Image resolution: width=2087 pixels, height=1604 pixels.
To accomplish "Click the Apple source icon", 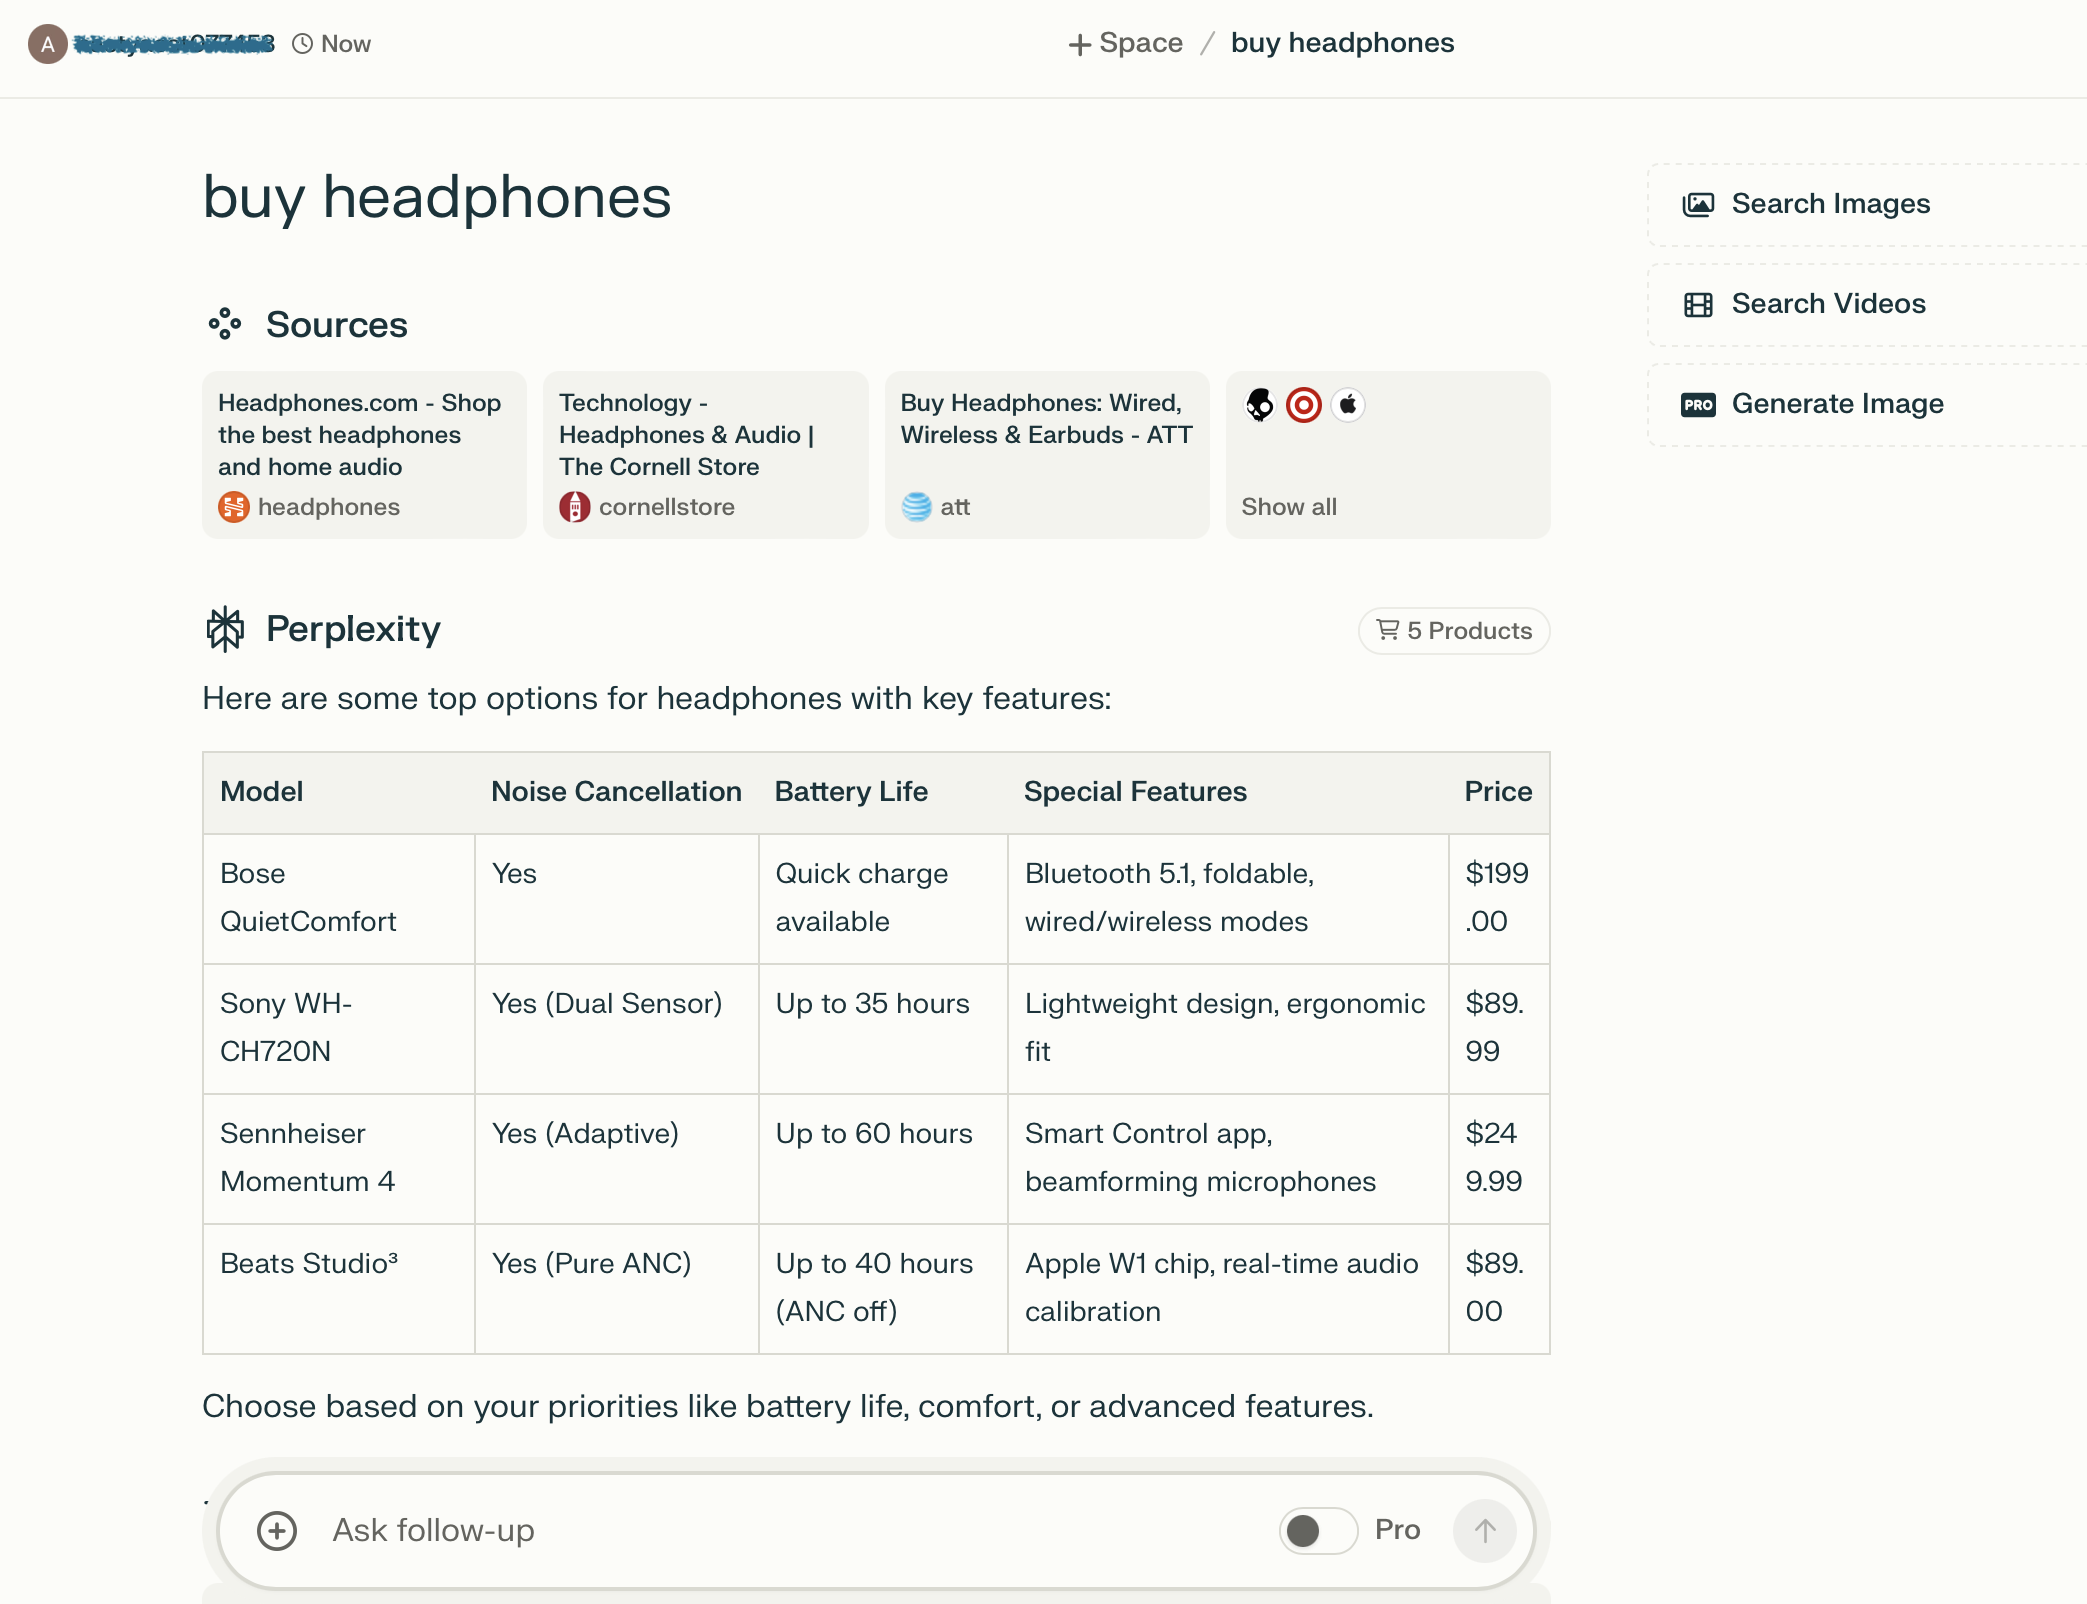I will coord(1348,405).
